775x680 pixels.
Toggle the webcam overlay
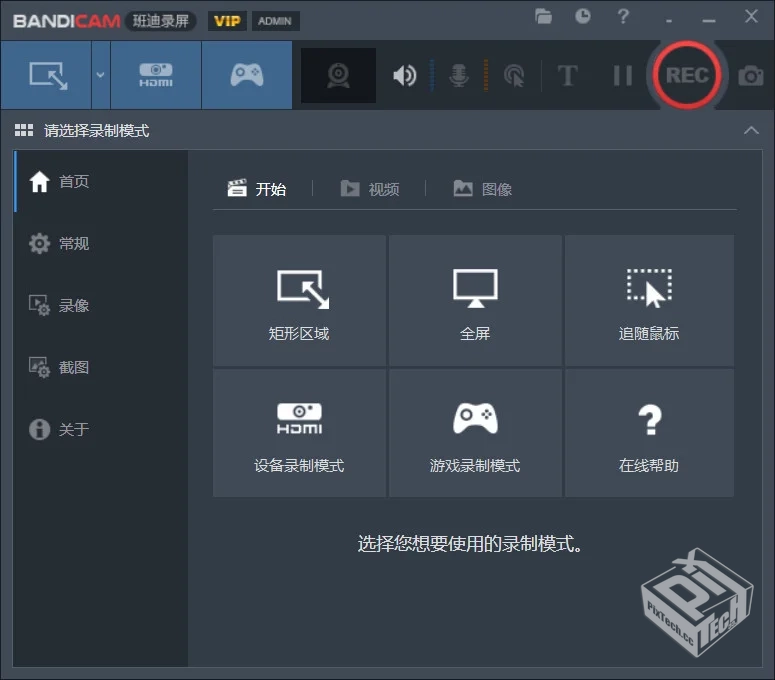click(339, 76)
